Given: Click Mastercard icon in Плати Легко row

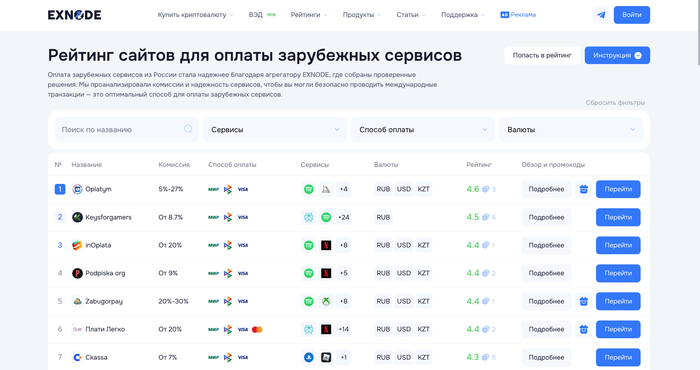Looking at the screenshot, I should (257, 329).
